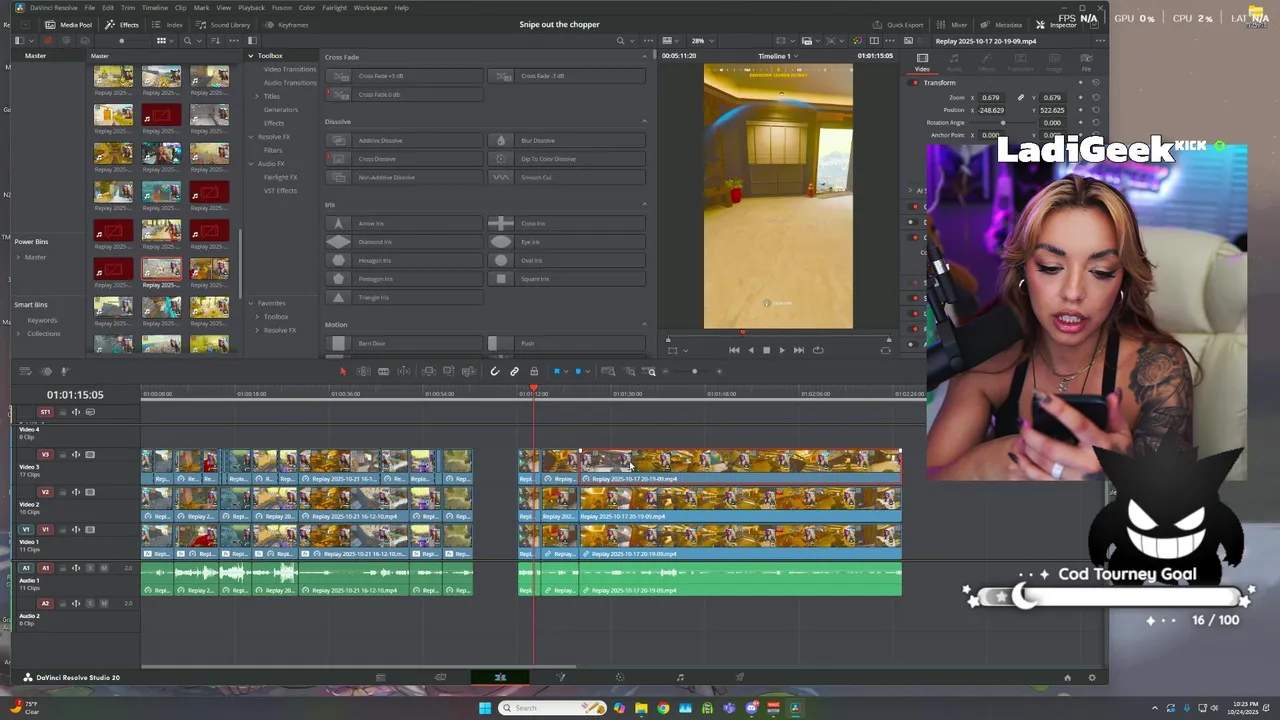Collapse the Favorites section
Viewport: 1280px width, 720px height.
click(251, 303)
